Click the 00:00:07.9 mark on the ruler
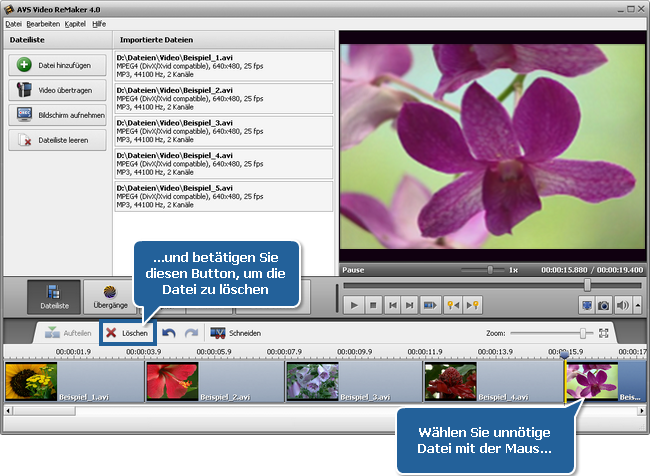 (x=284, y=352)
